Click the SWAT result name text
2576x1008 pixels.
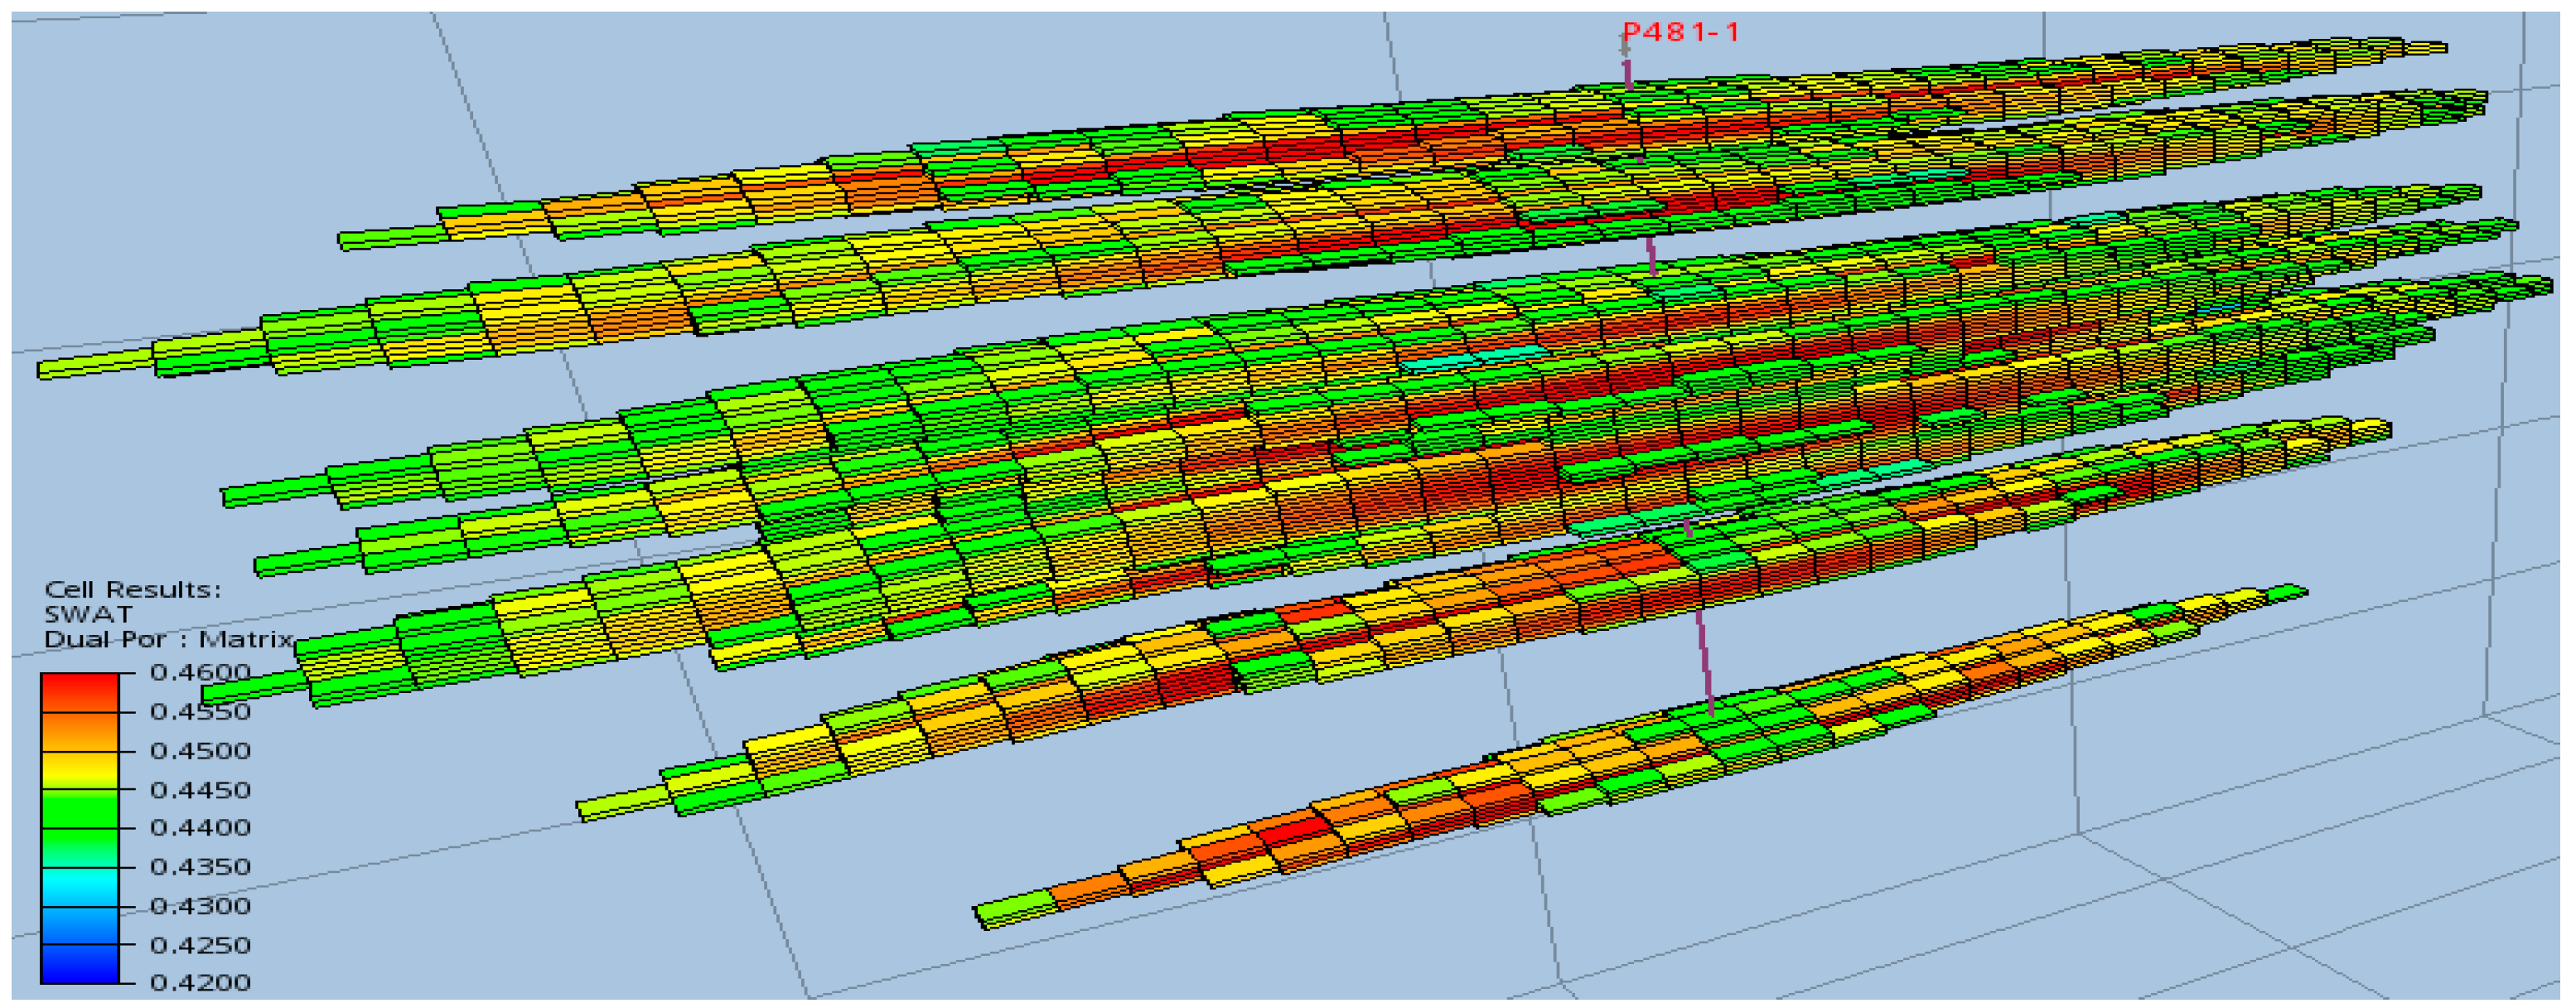(x=88, y=615)
